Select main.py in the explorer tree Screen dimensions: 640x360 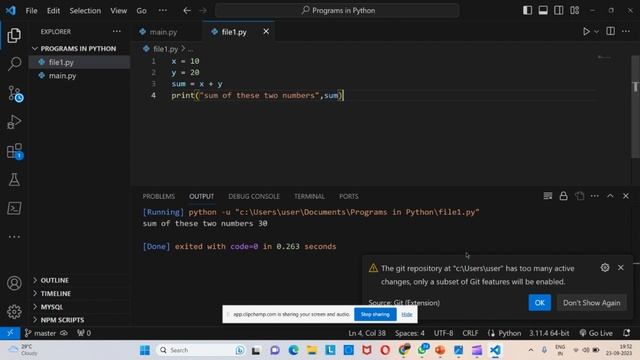point(80,76)
